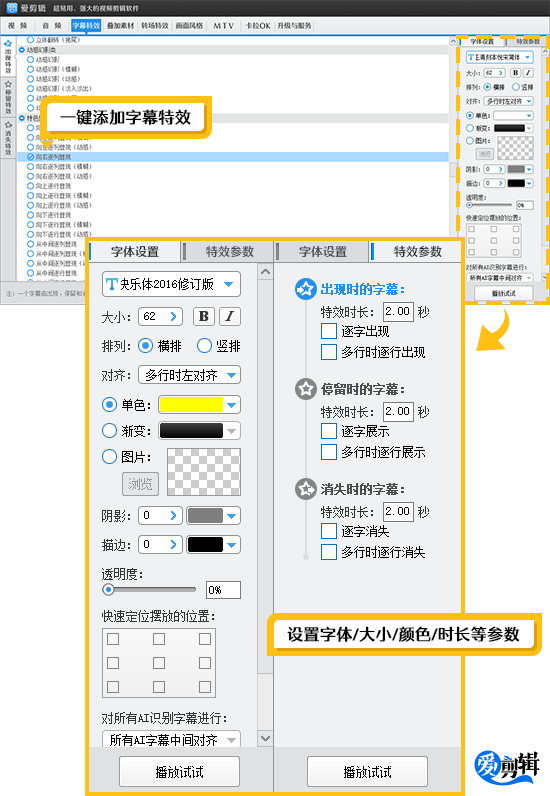Click the checkmark icon of selected 向右逐列显现 row
This screenshot has height=796, width=550.
(30, 157)
